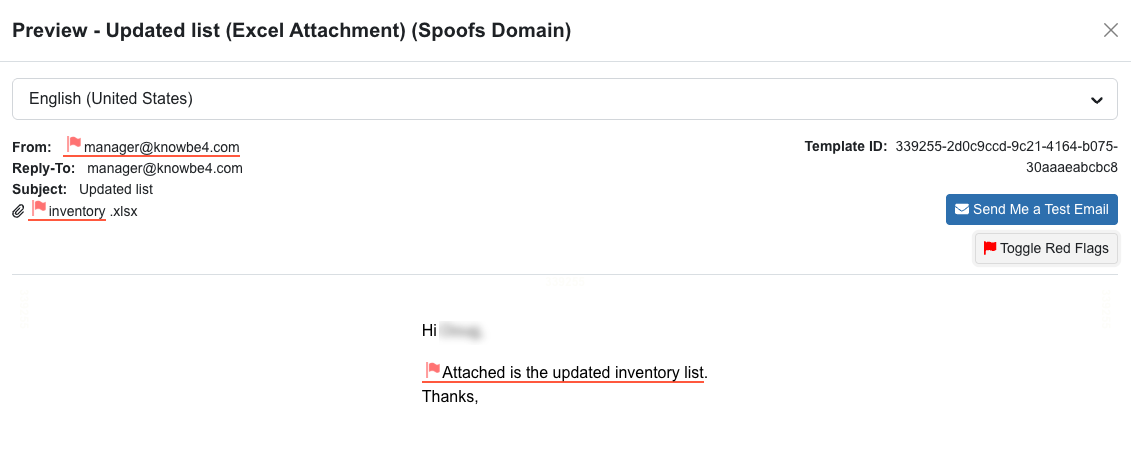Open the flagged inventory attachment name

click(x=76, y=211)
